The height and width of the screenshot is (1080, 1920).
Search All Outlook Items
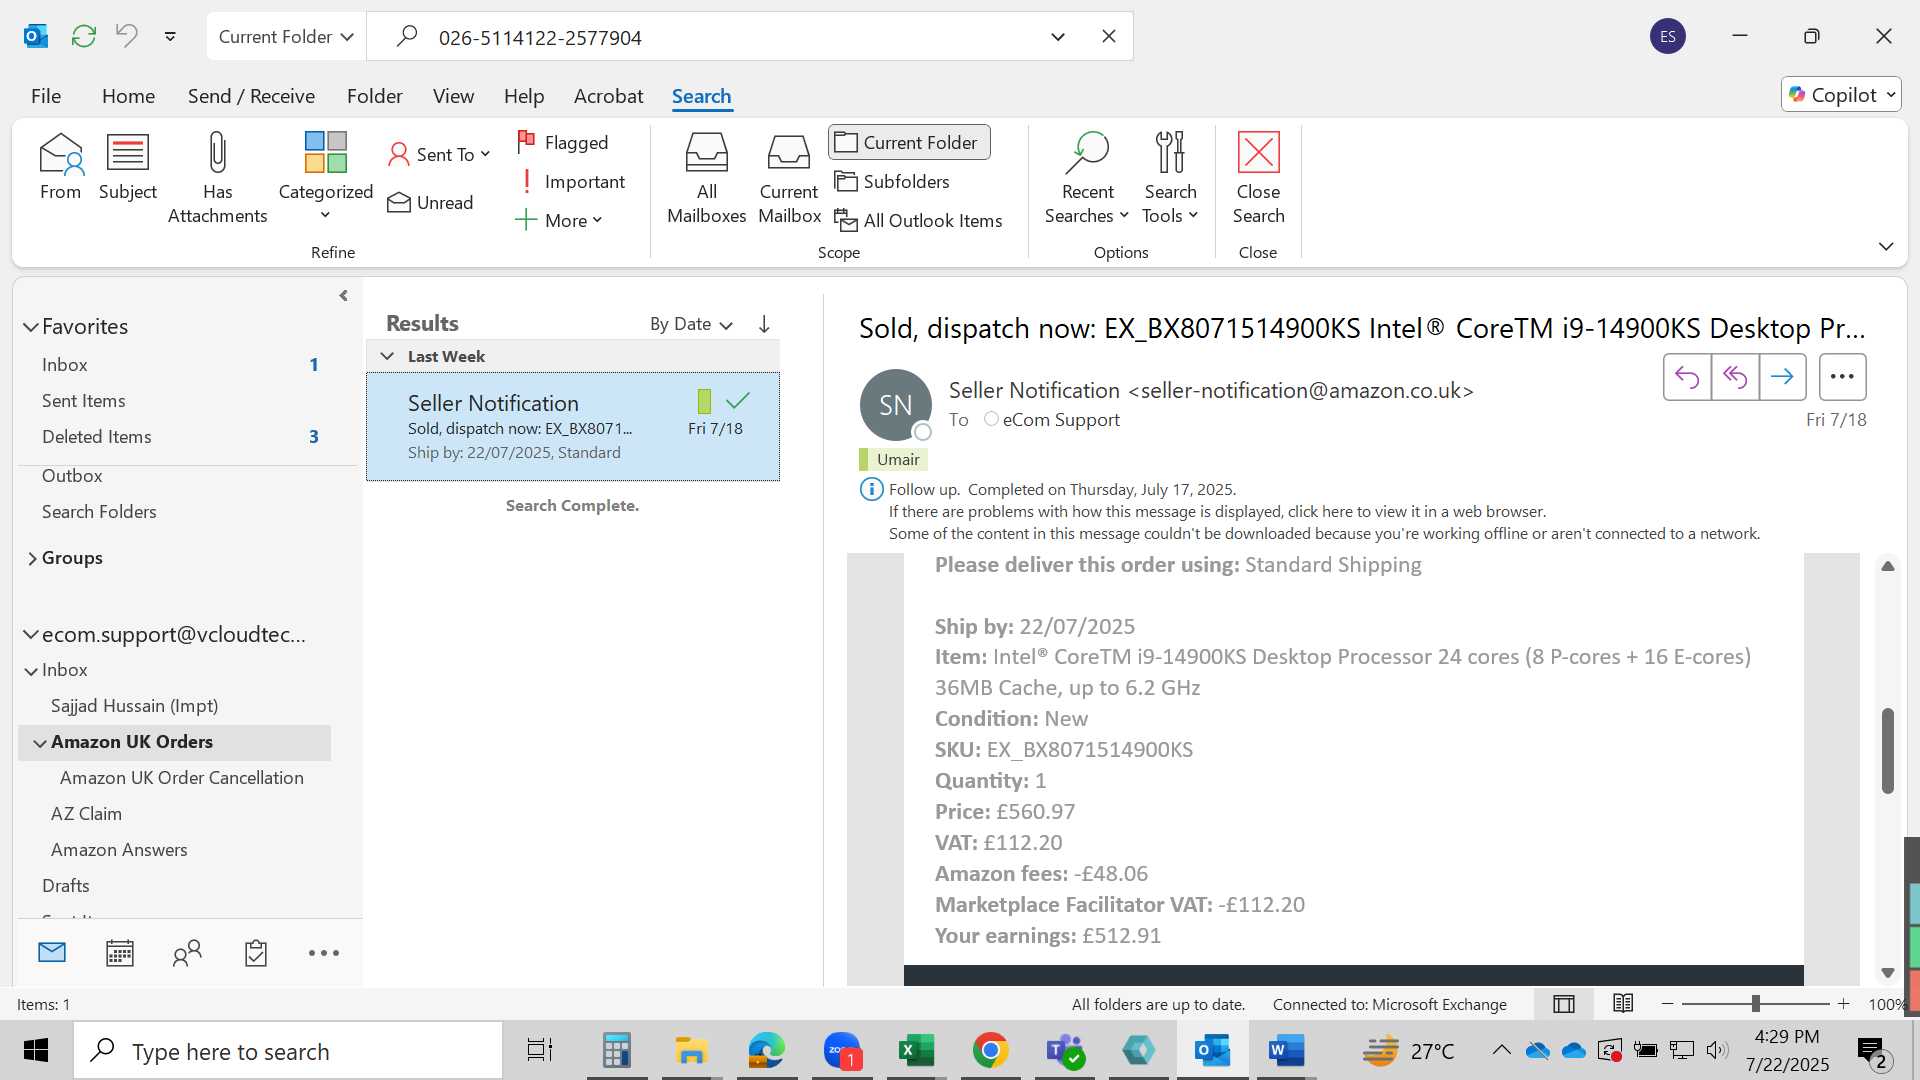918,221
